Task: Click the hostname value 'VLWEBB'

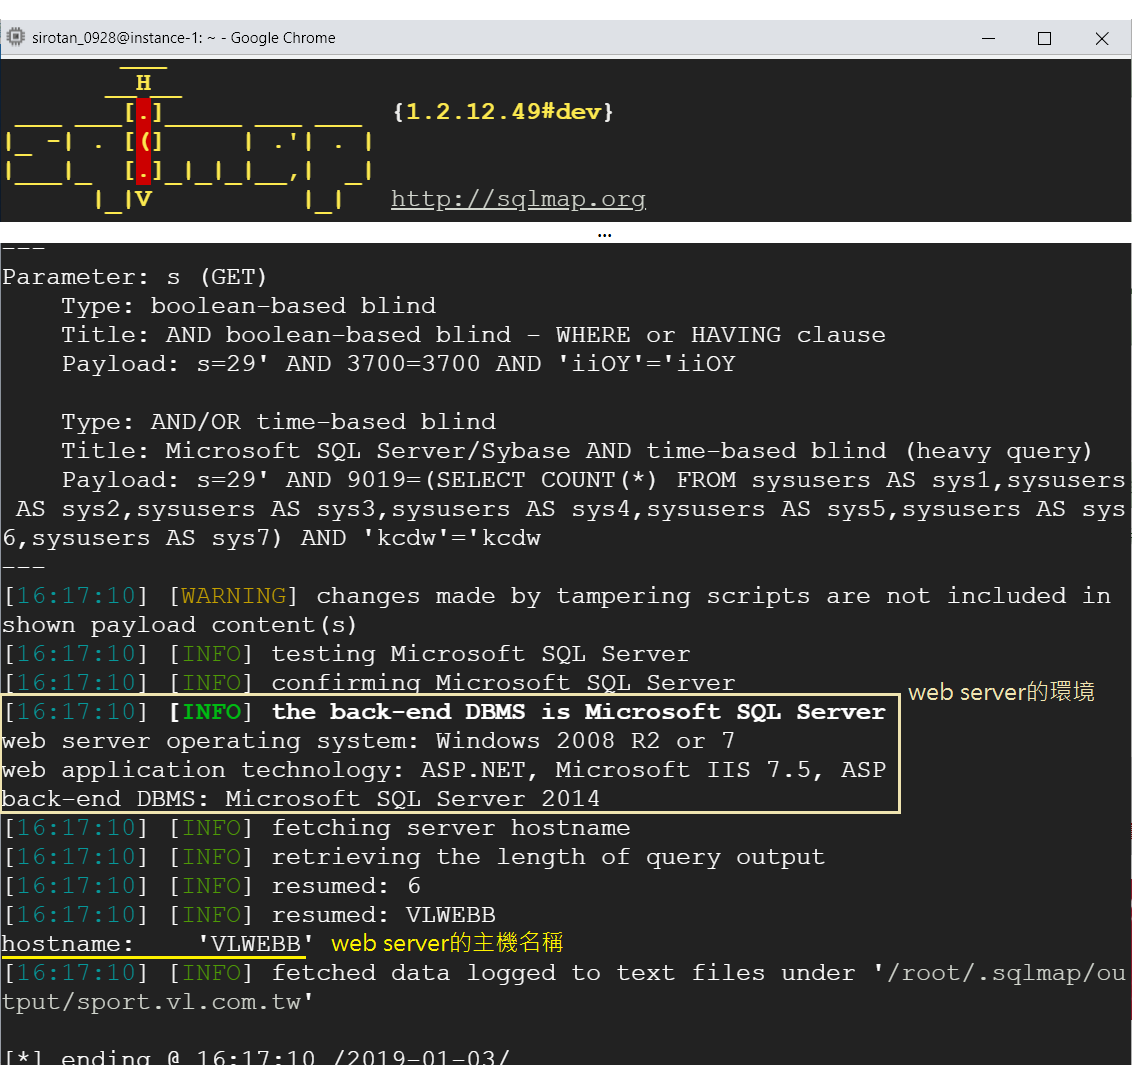Action: coord(256,944)
